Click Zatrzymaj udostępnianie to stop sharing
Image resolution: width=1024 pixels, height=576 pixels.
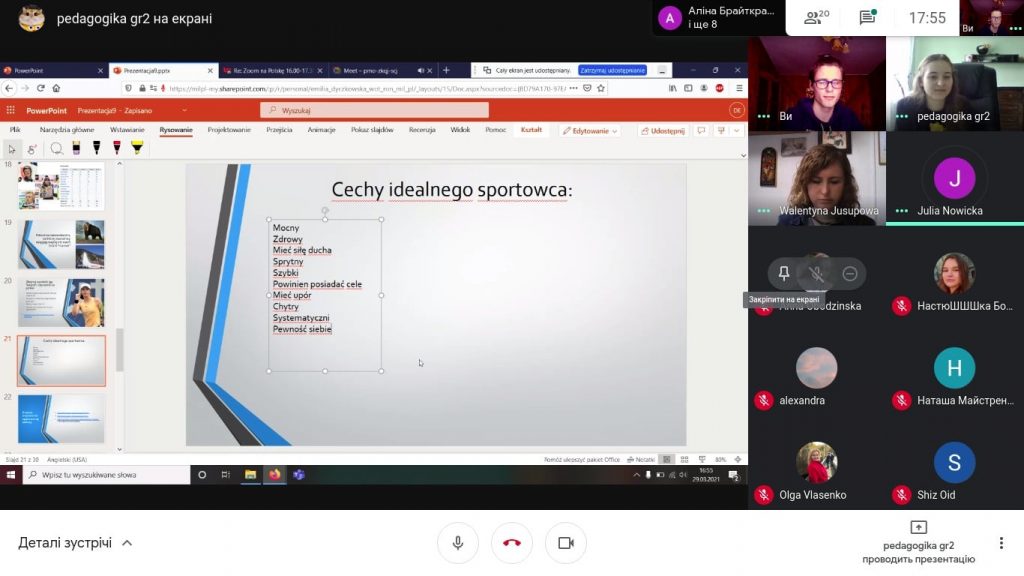click(612, 71)
